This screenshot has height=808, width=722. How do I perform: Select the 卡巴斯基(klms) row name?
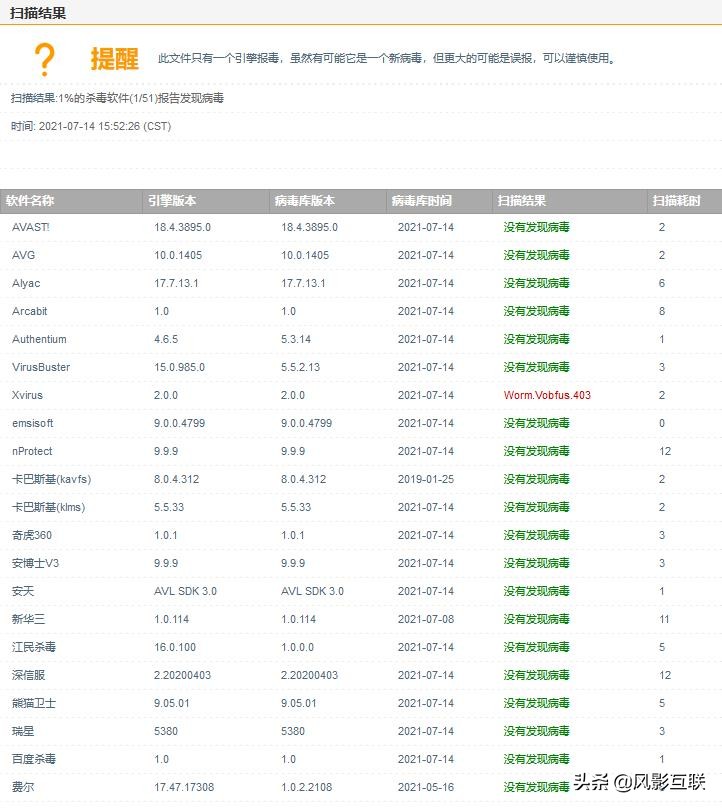pos(48,507)
